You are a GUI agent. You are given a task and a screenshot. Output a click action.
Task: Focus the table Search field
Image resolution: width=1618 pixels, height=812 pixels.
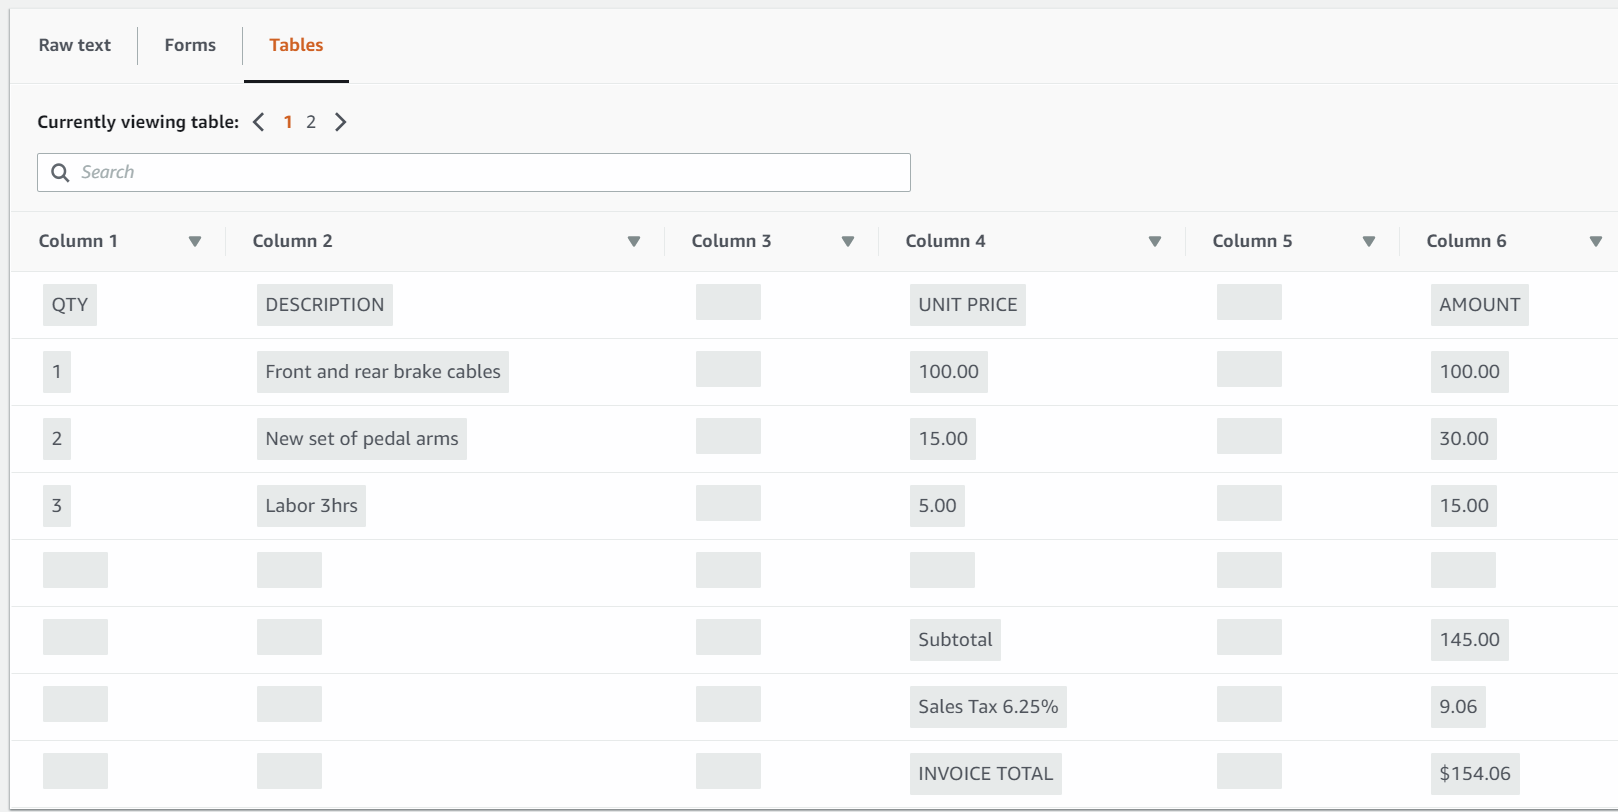(490, 172)
